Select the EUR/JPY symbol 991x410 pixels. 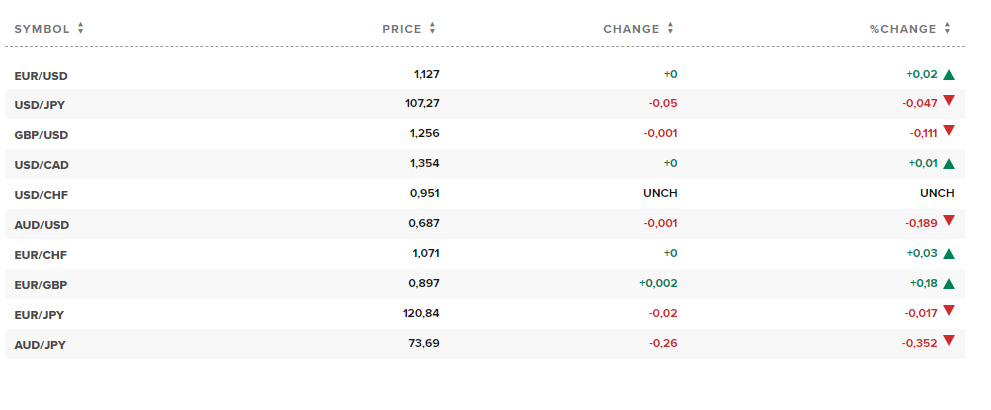39,315
